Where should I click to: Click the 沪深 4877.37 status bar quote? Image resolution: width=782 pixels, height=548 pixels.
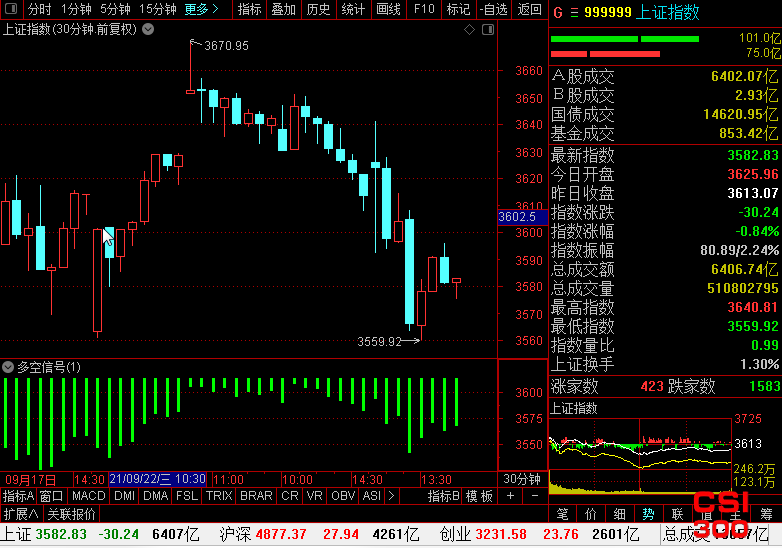coord(289,535)
